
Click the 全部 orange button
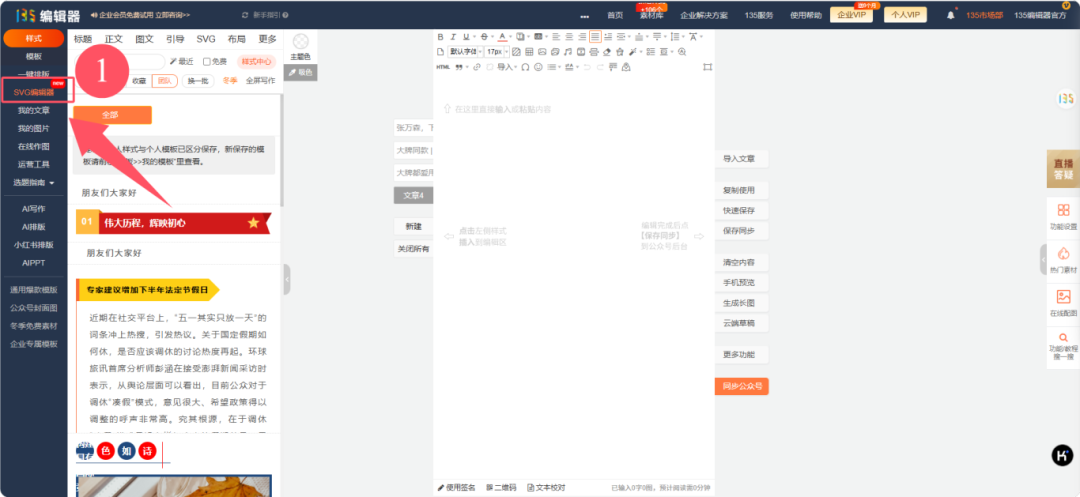click(112, 115)
